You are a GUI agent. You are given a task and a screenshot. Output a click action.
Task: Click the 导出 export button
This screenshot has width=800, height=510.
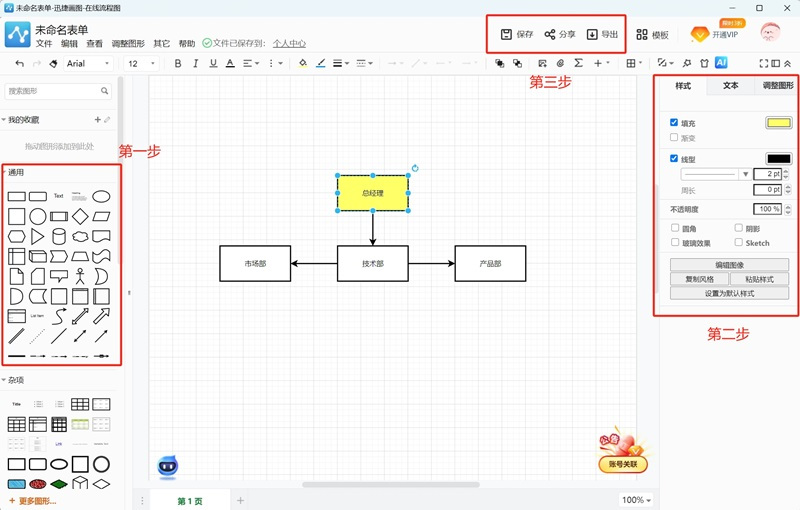tap(602, 34)
